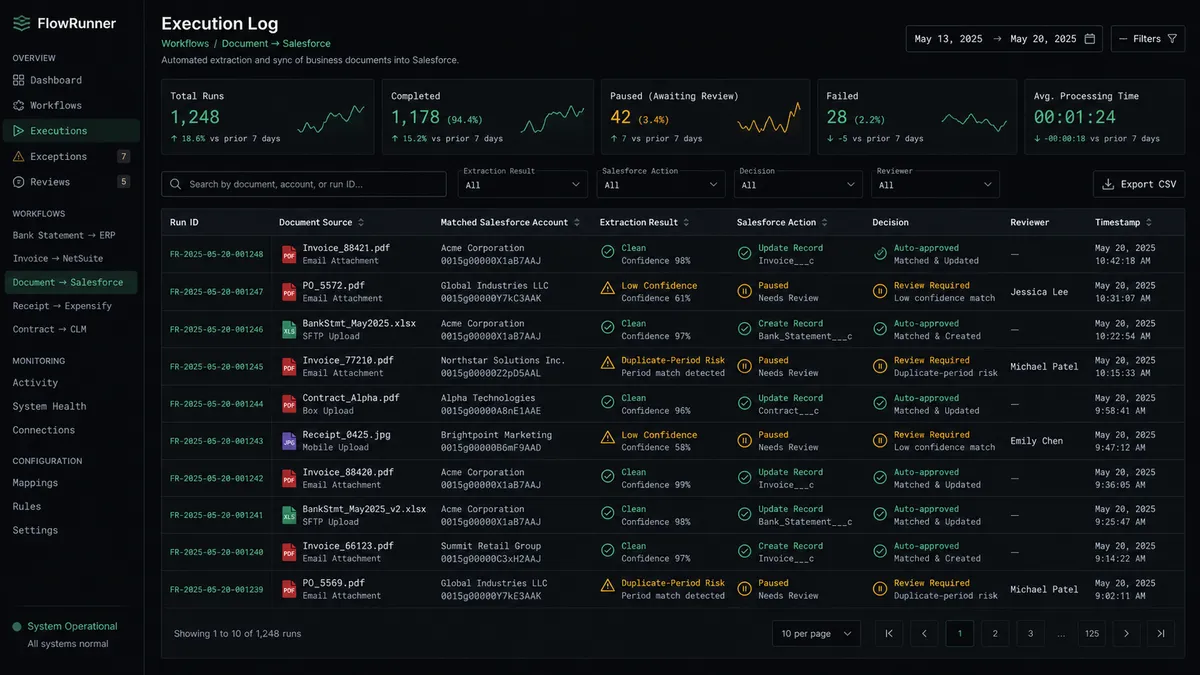Open the 10 per page dropdown

pos(816,633)
